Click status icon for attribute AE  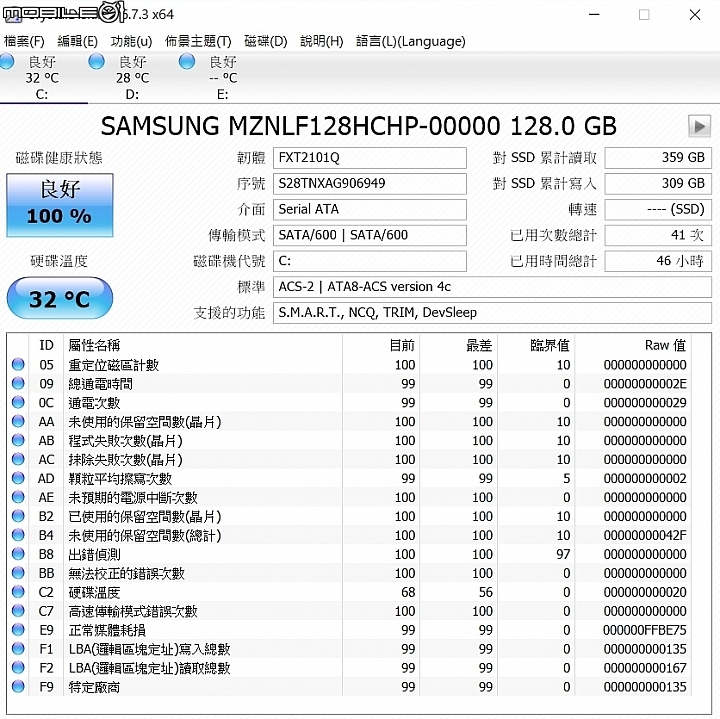pos(18,497)
